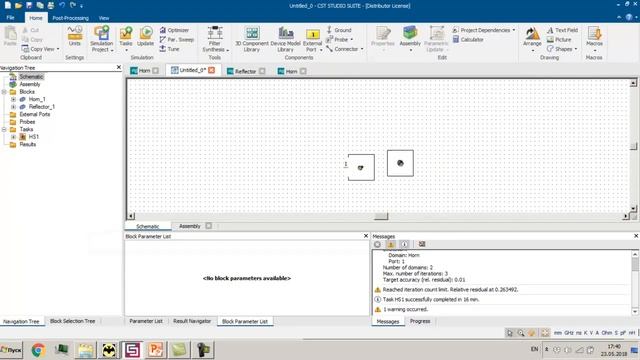The height and width of the screenshot is (360, 640).
Task: Open Filter Synthesis dropdown arrow
Action: click(x=227, y=50)
